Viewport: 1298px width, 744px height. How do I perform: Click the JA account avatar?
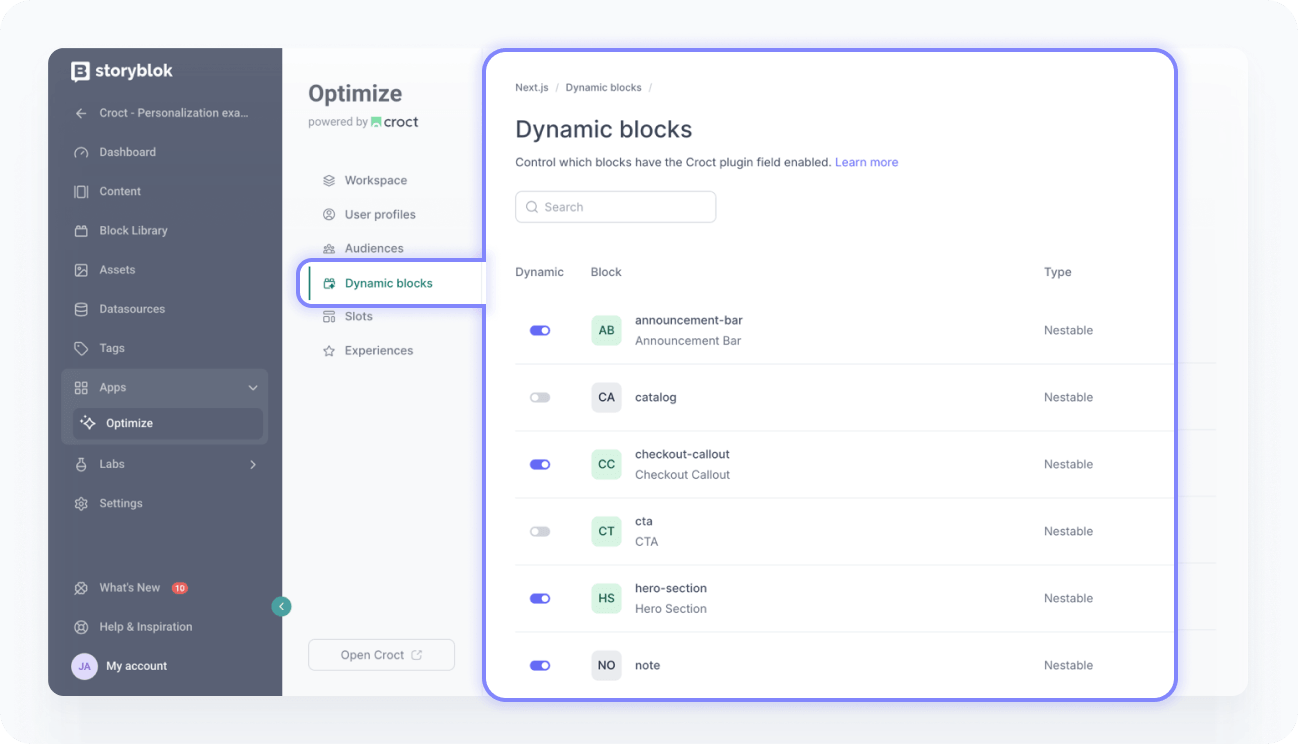pos(84,666)
